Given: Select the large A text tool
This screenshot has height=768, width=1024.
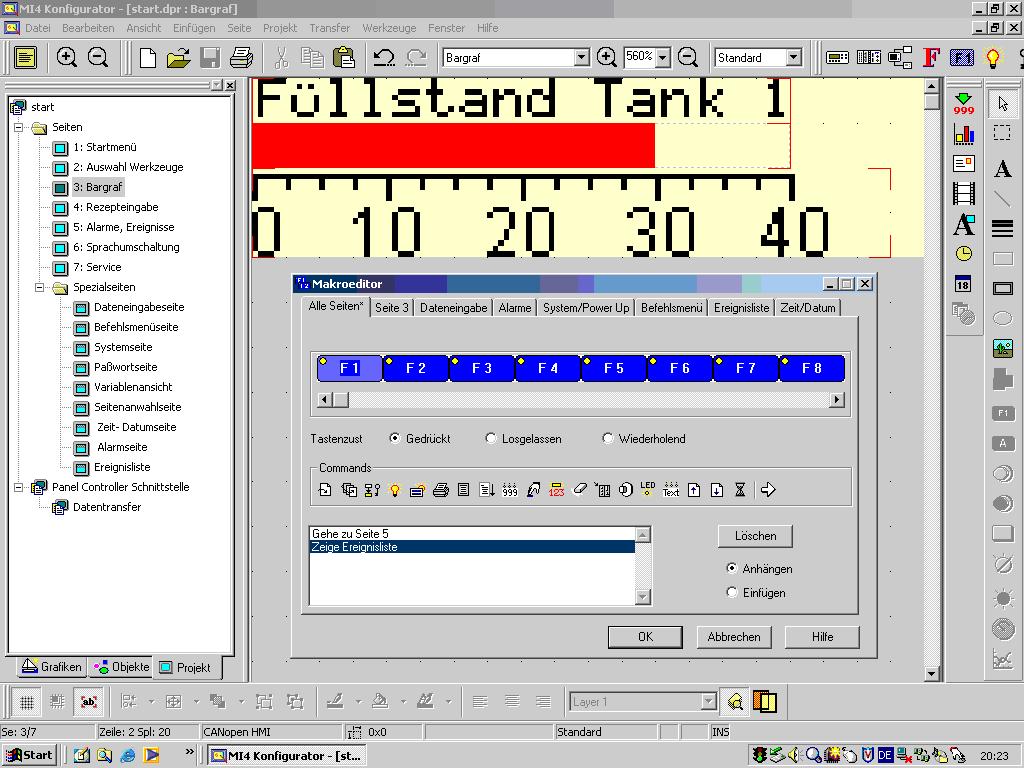Looking at the screenshot, I should (x=1002, y=168).
